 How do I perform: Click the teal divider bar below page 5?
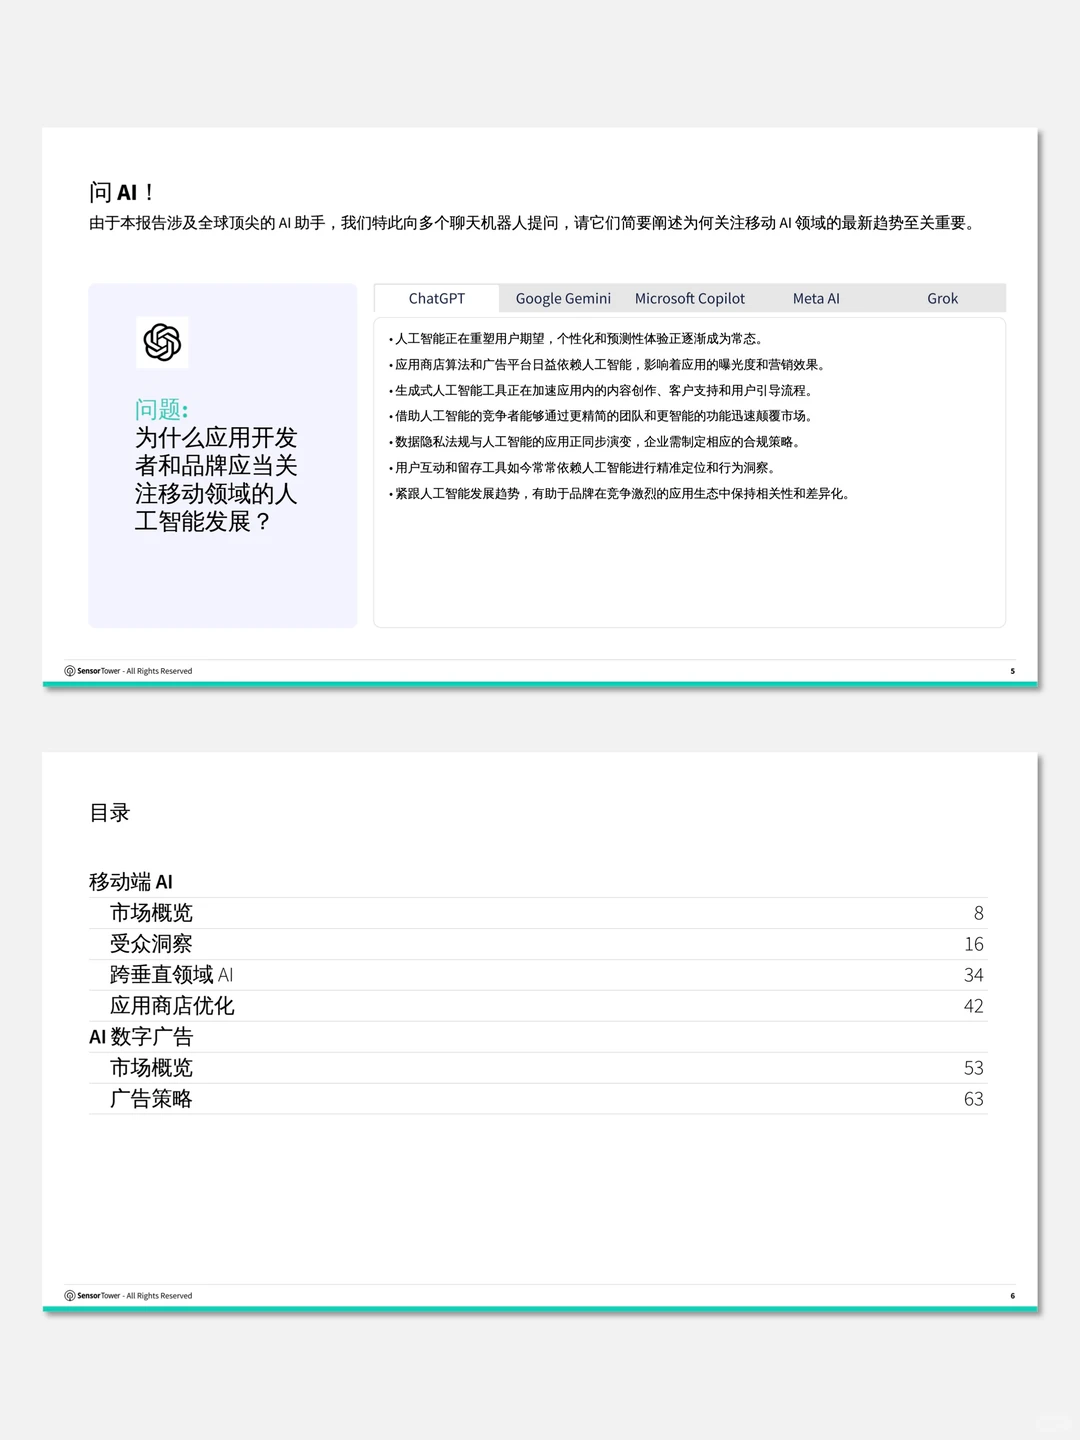(x=540, y=686)
